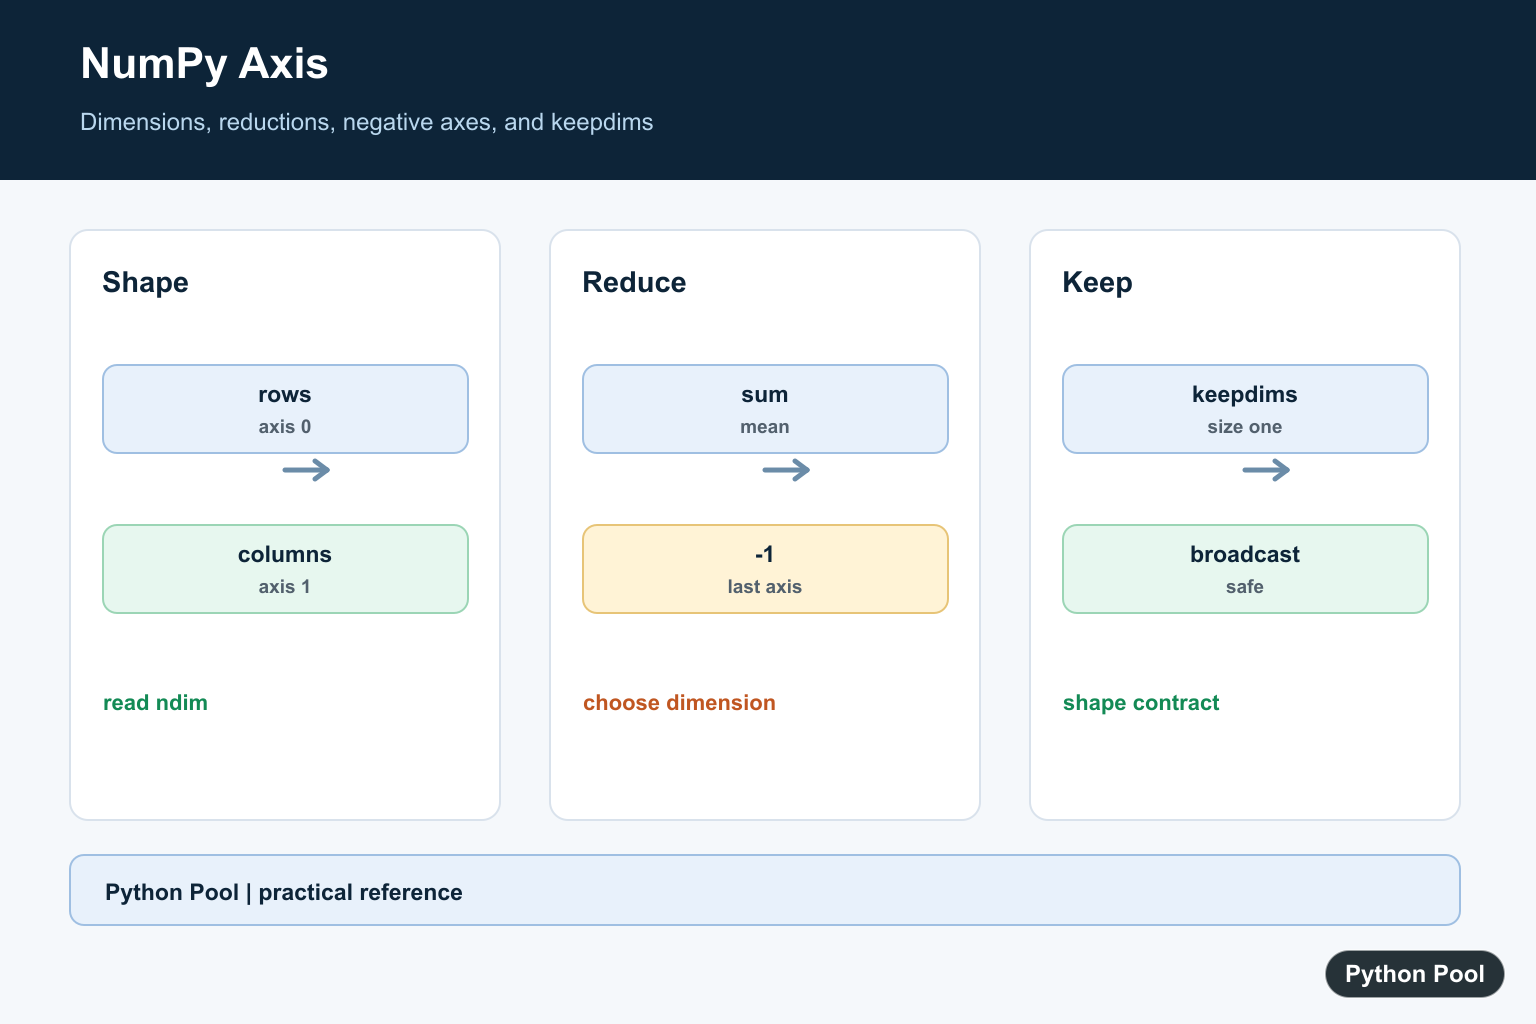Image resolution: width=1536 pixels, height=1024 pixels.
Task: Click the Shape card heading
Action: [145, 282]
